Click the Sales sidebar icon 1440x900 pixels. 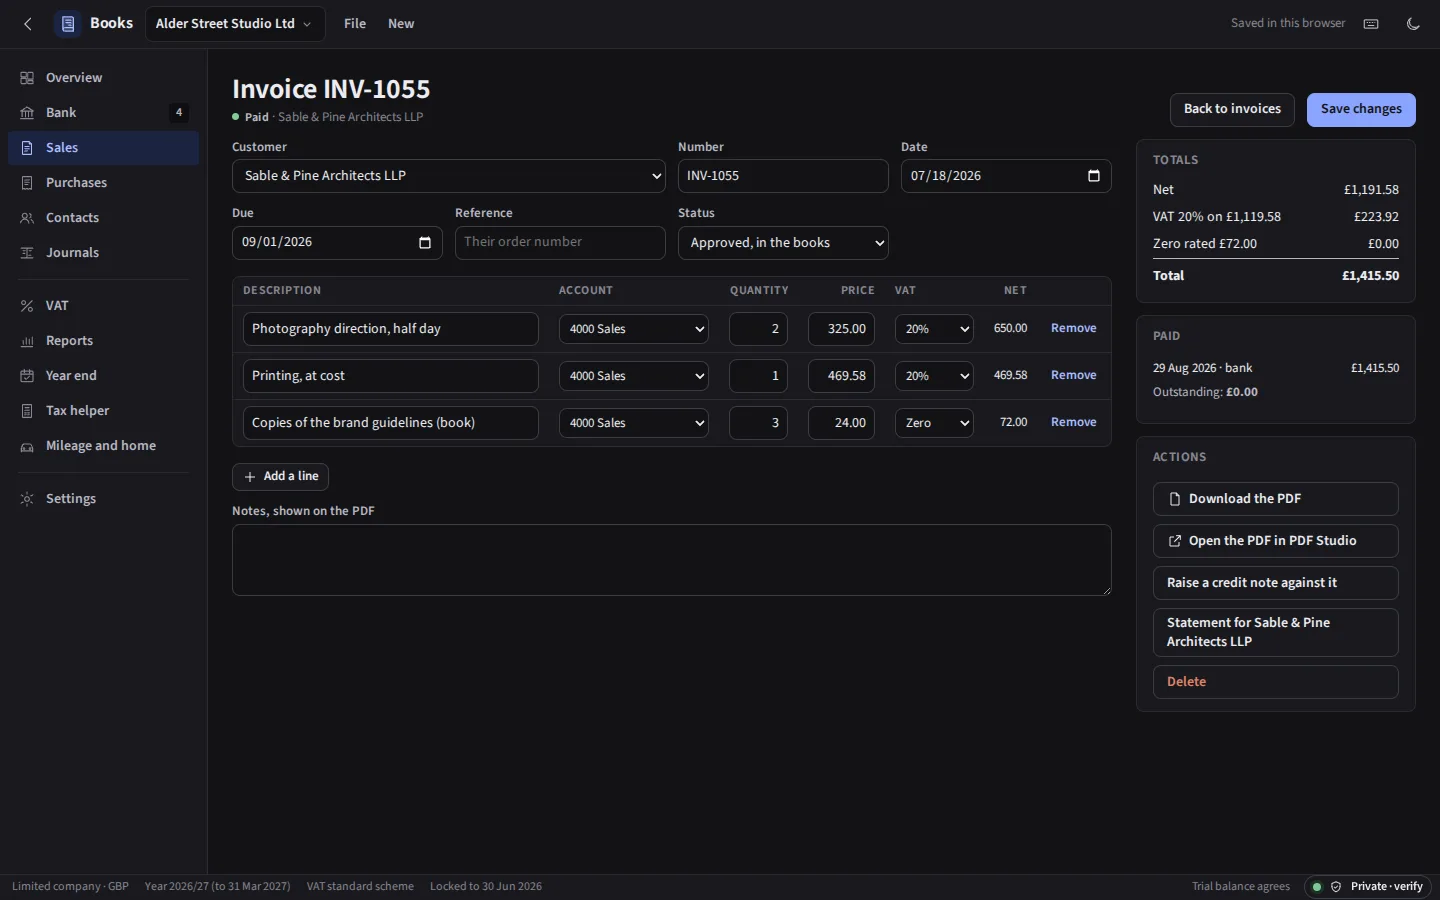click(27, 148)
